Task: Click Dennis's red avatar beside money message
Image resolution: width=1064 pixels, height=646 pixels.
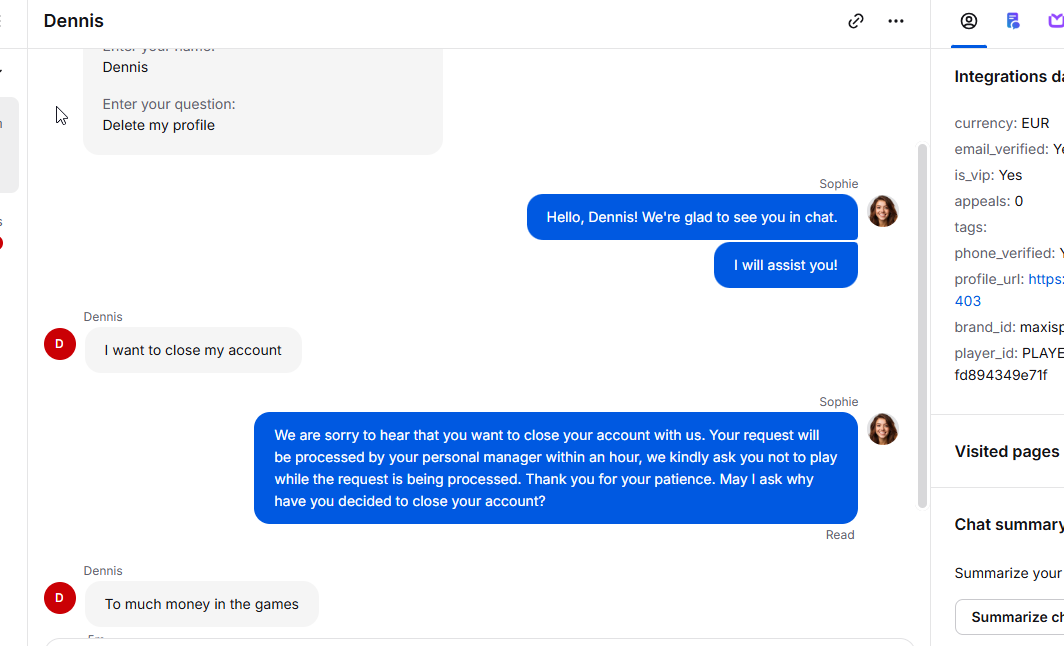Action: coord(60,598)
